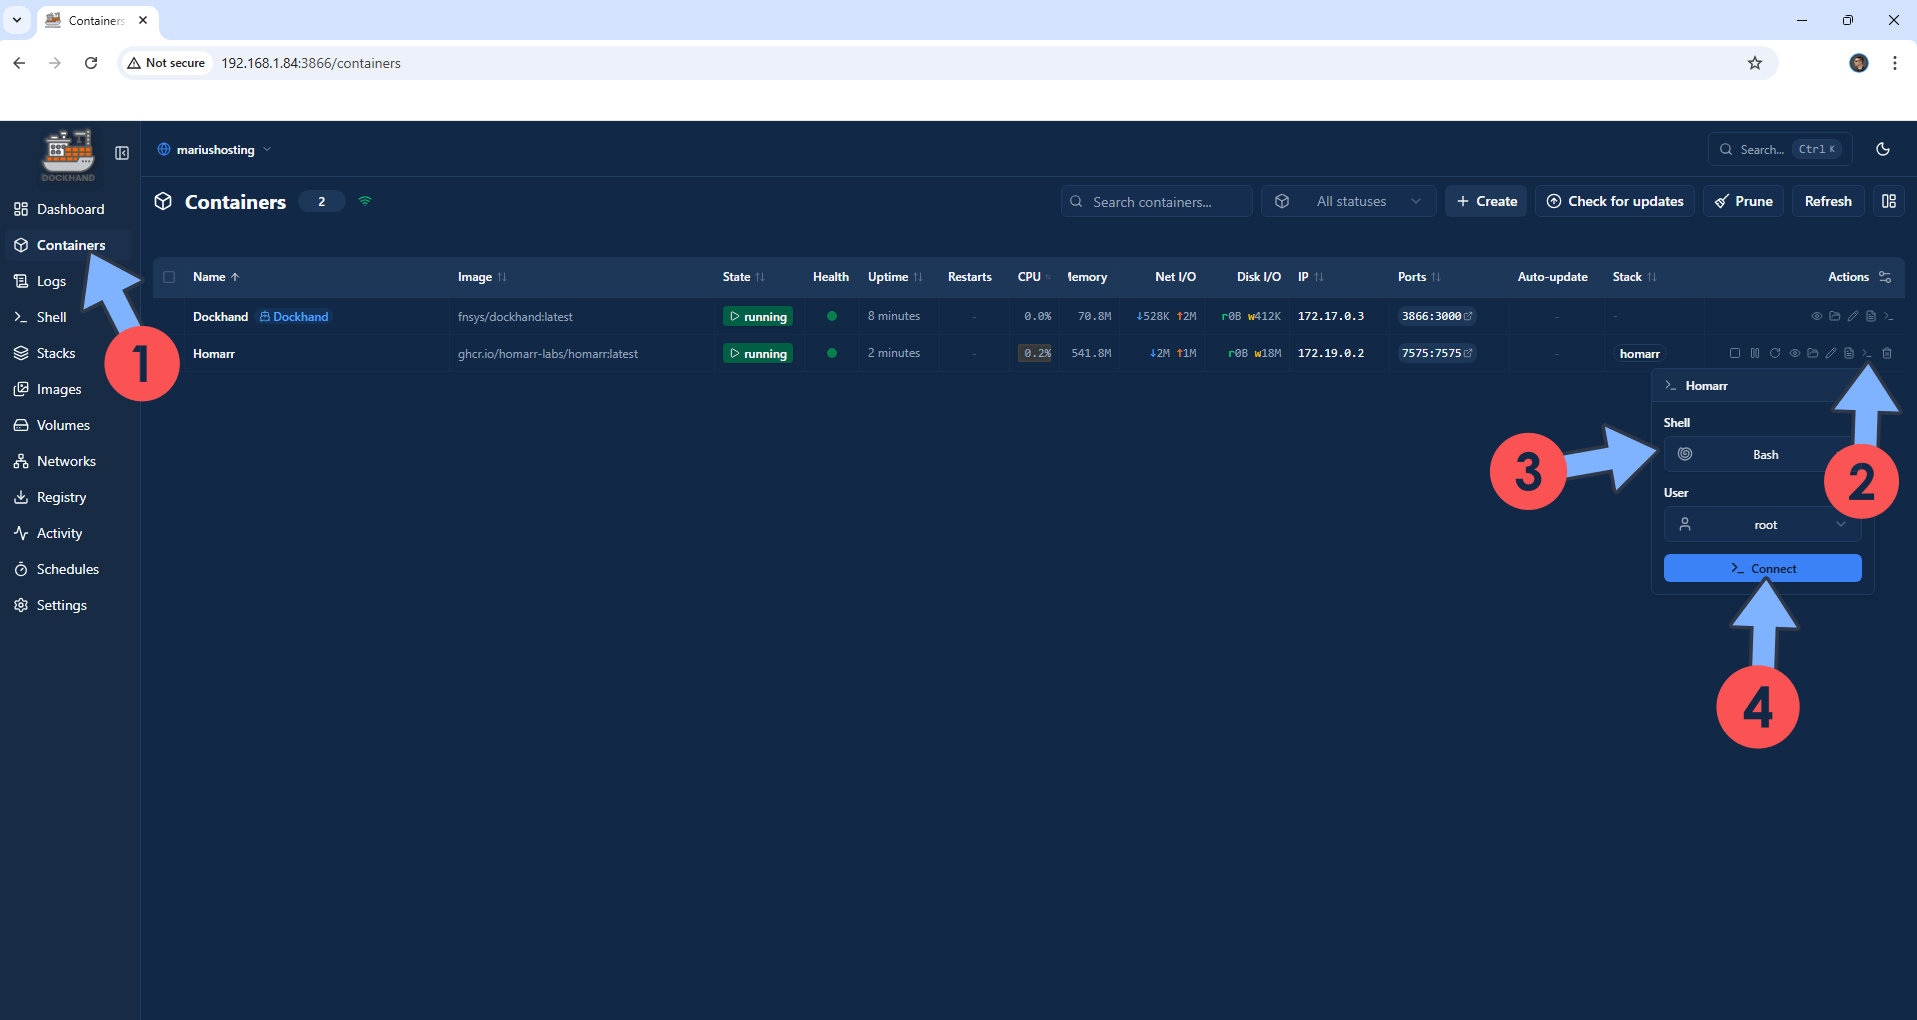Open the All statuses filter dropdown
Viewport: 1917px width, 1020px height.
click(1348, 201)
